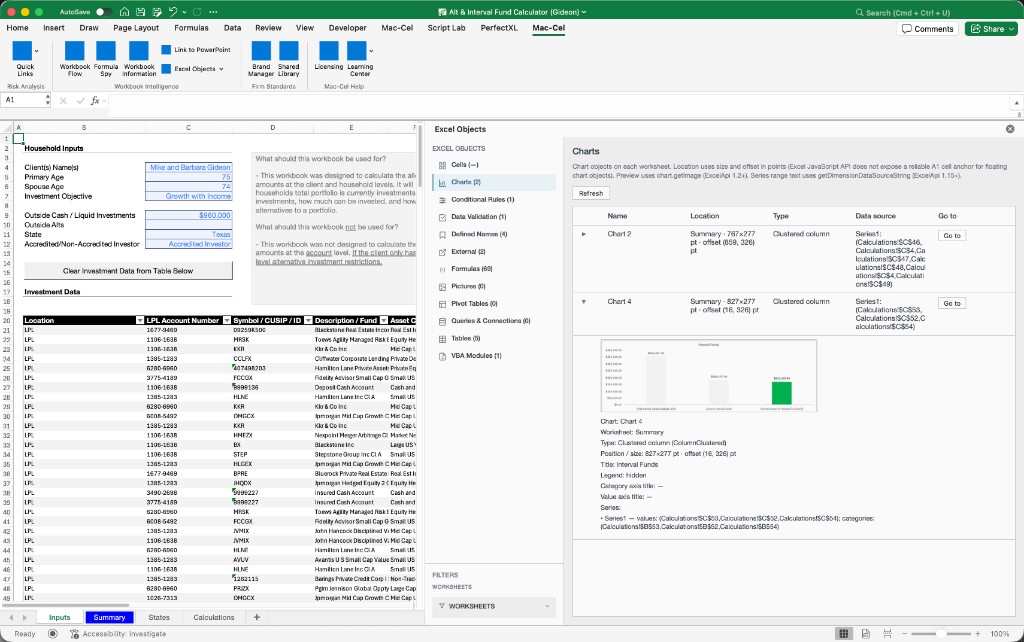
Task: Click the add new sheet plus button
Action: [257, 617]
